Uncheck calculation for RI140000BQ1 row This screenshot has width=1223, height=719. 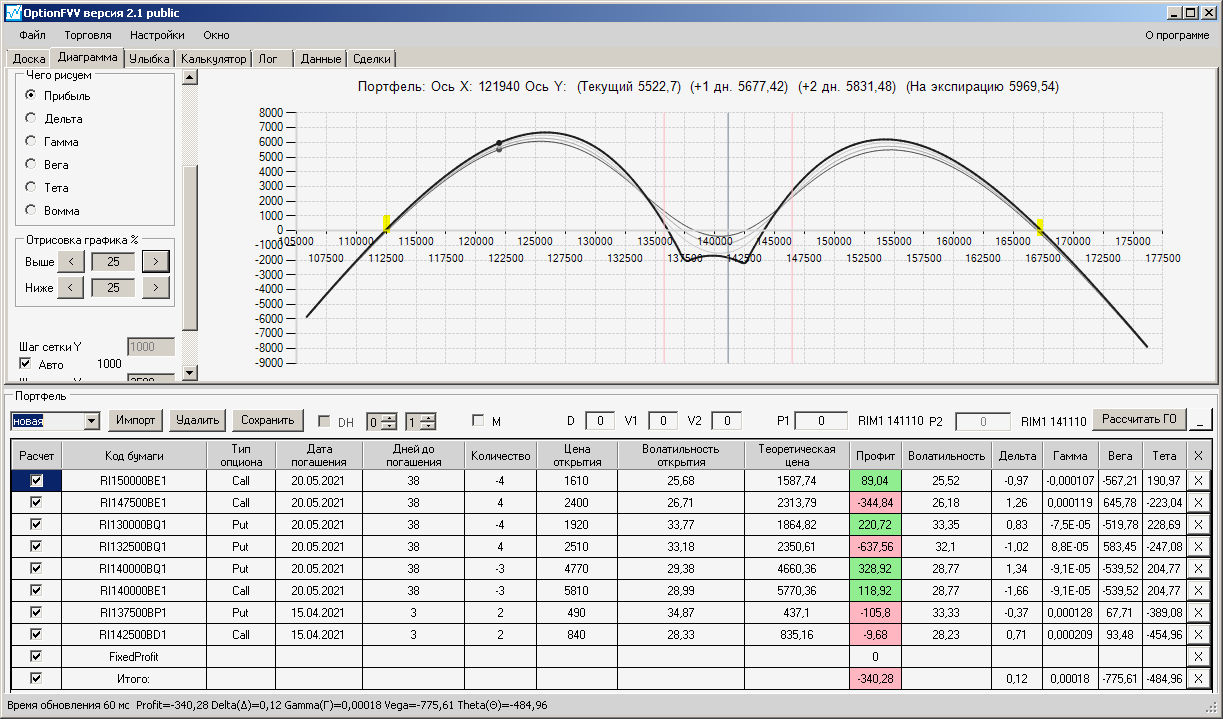[x=37, y=568]
